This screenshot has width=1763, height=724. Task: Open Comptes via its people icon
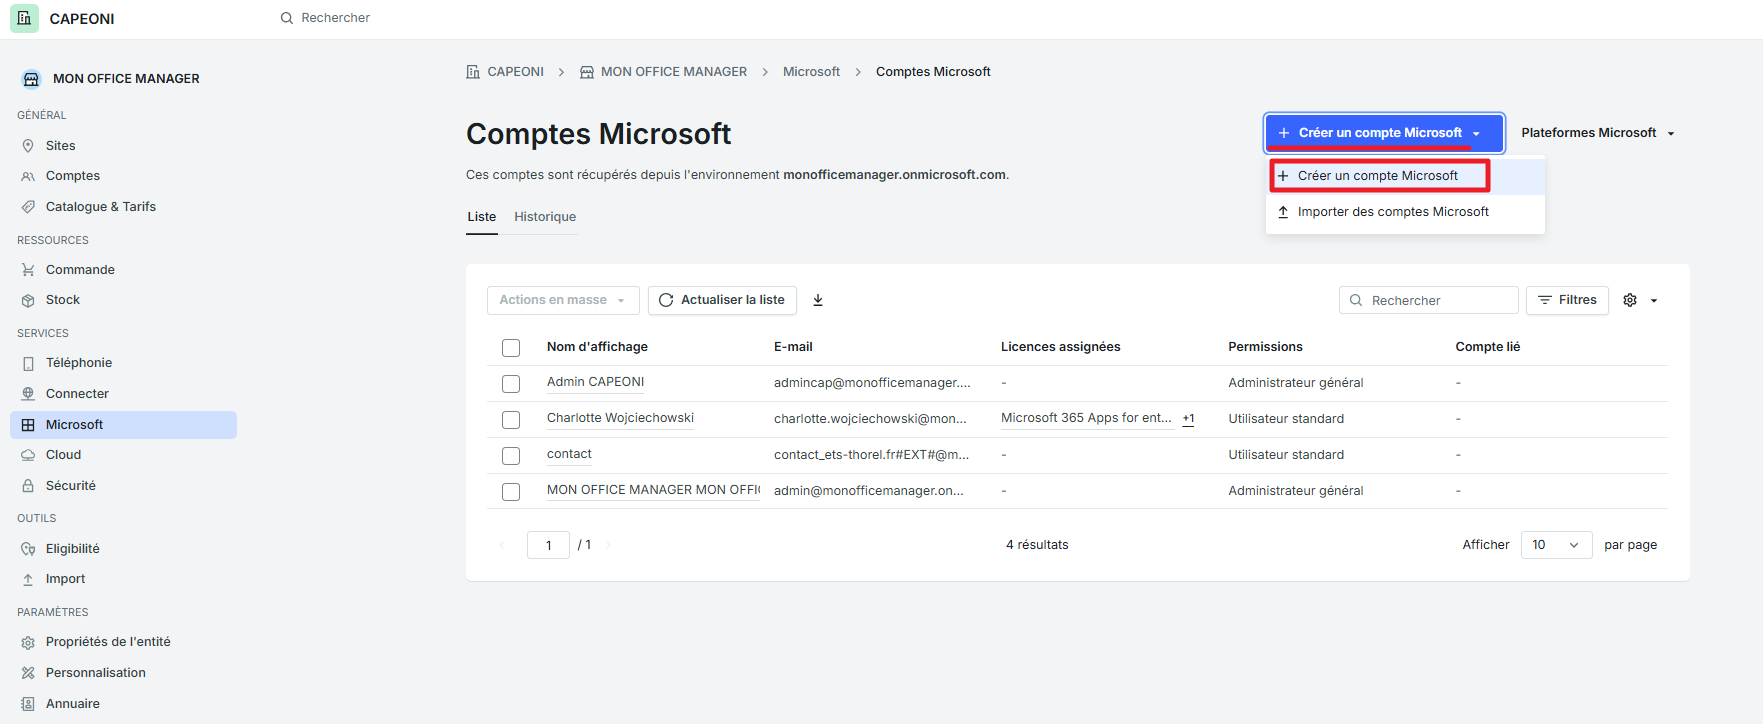[x=28, y=176]
